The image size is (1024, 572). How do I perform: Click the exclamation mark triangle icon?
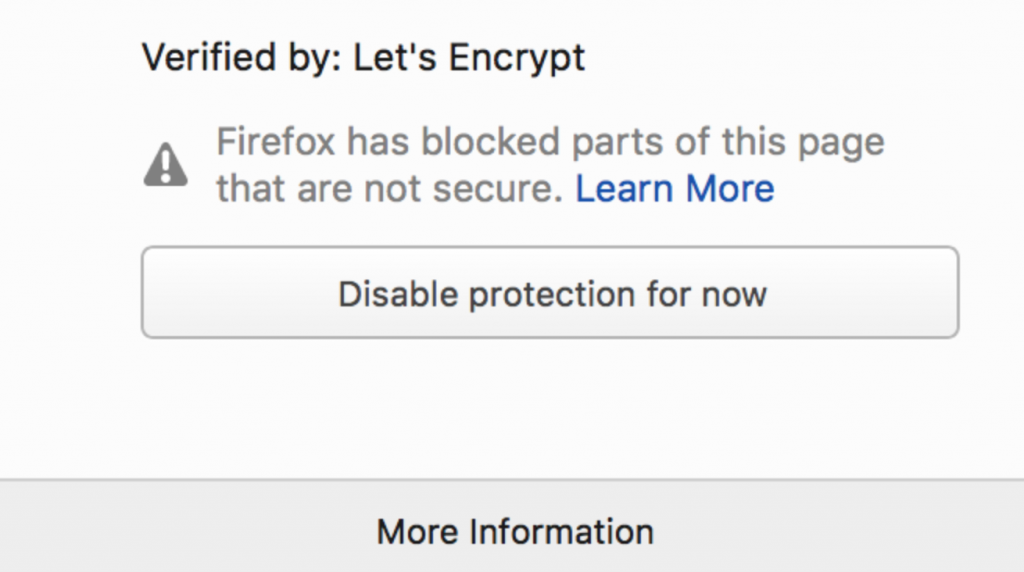coord(166,165)
